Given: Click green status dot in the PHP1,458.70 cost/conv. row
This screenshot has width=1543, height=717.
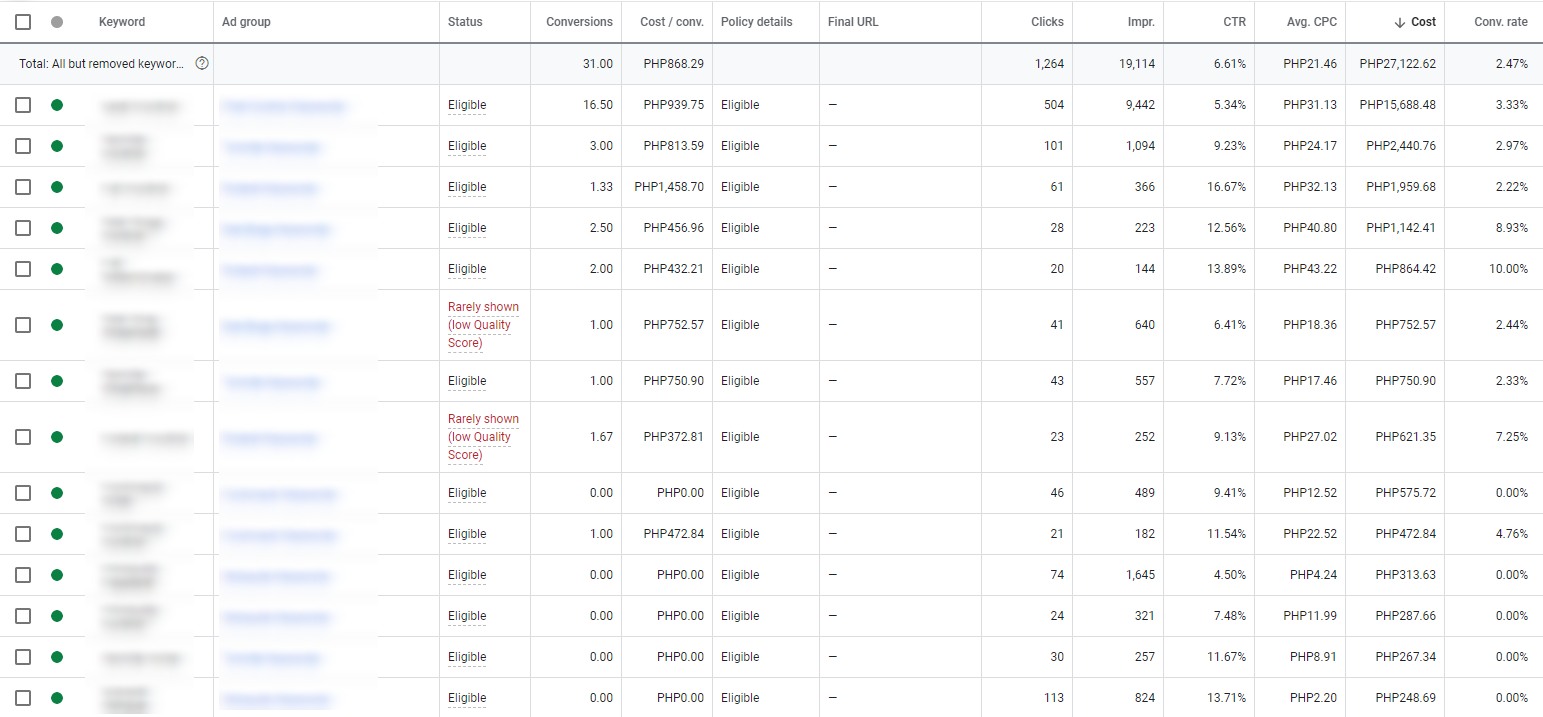Looking at the screenshot, I should (57, 187).
